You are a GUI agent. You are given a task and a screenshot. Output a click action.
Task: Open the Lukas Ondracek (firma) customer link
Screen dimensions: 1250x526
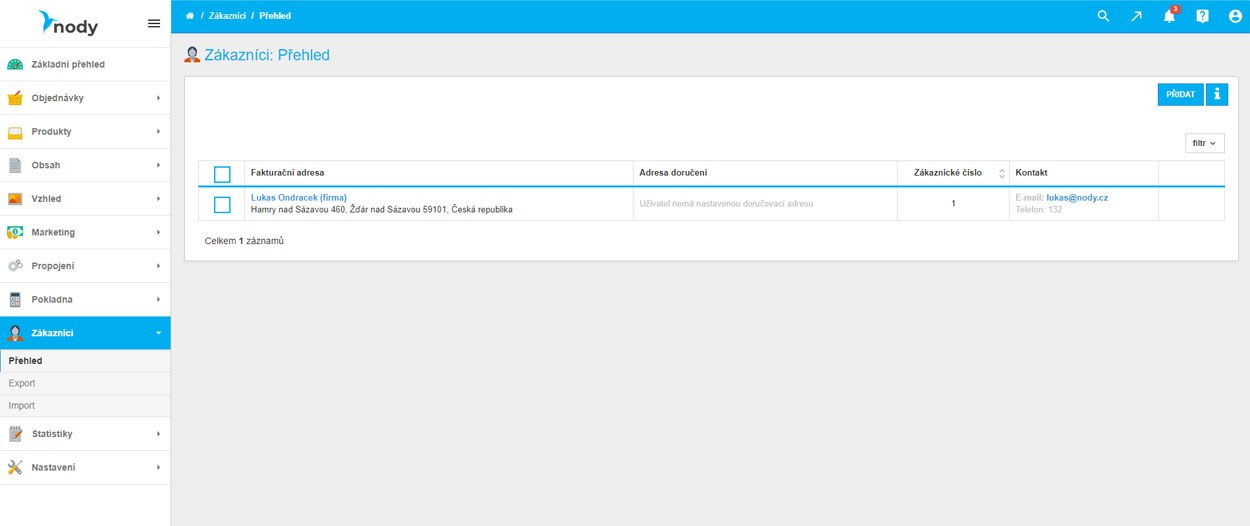[x=299, y=198]
